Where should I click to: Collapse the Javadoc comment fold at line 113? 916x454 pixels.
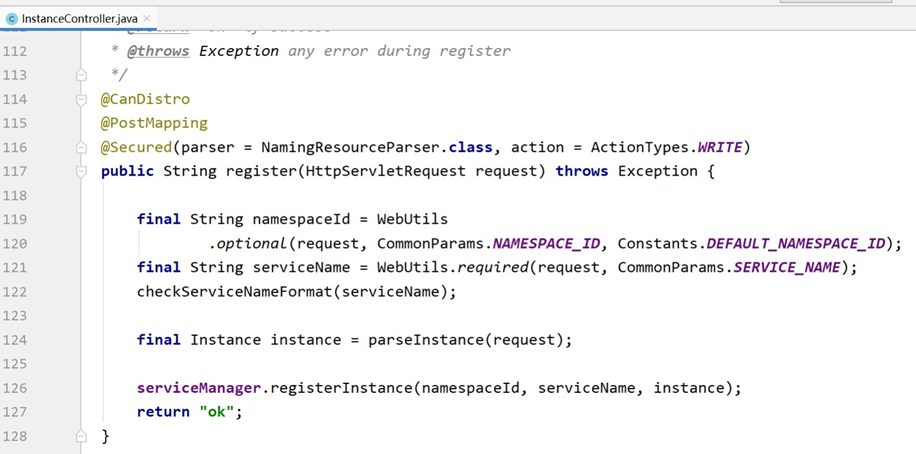[81, 75]
